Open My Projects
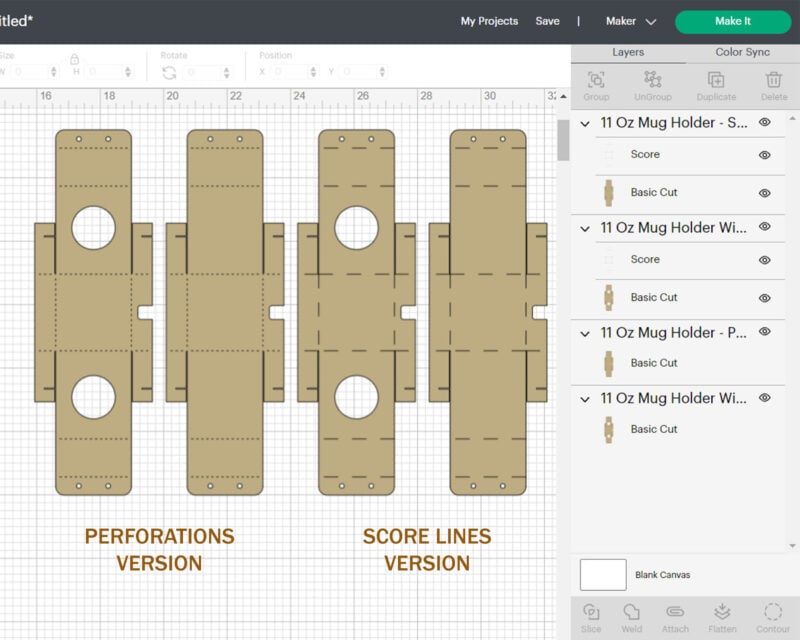Viewport: 800px width, 640px height. (x=489, y=21)
